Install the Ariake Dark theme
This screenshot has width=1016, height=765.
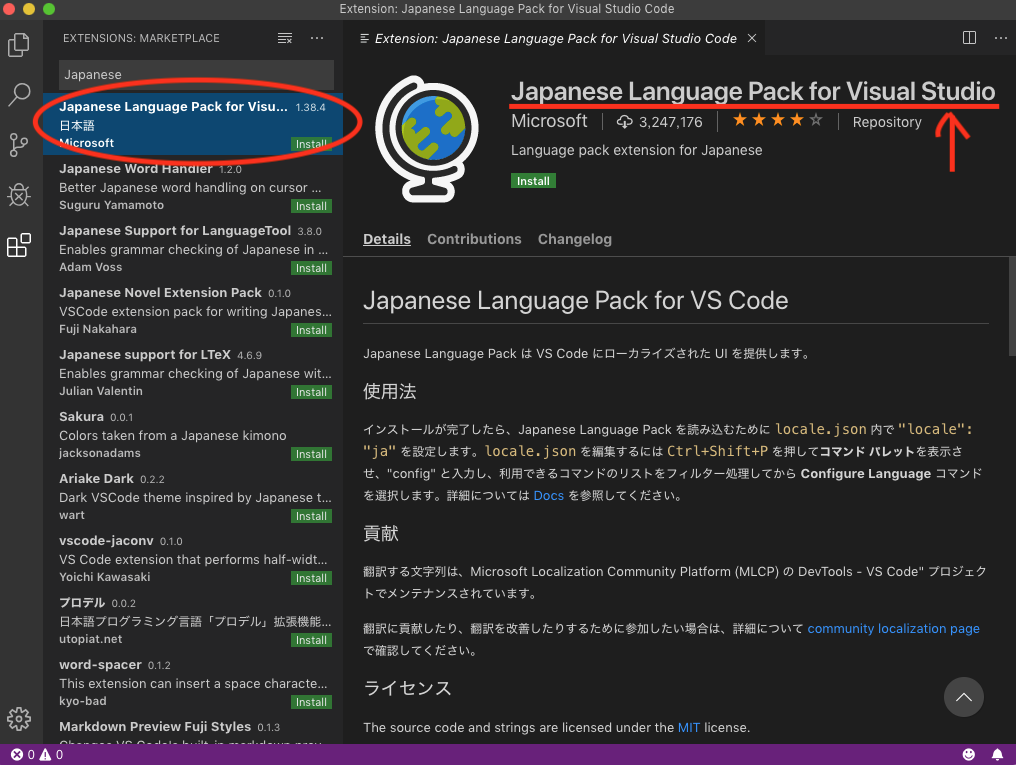click(x=311, y=516)
